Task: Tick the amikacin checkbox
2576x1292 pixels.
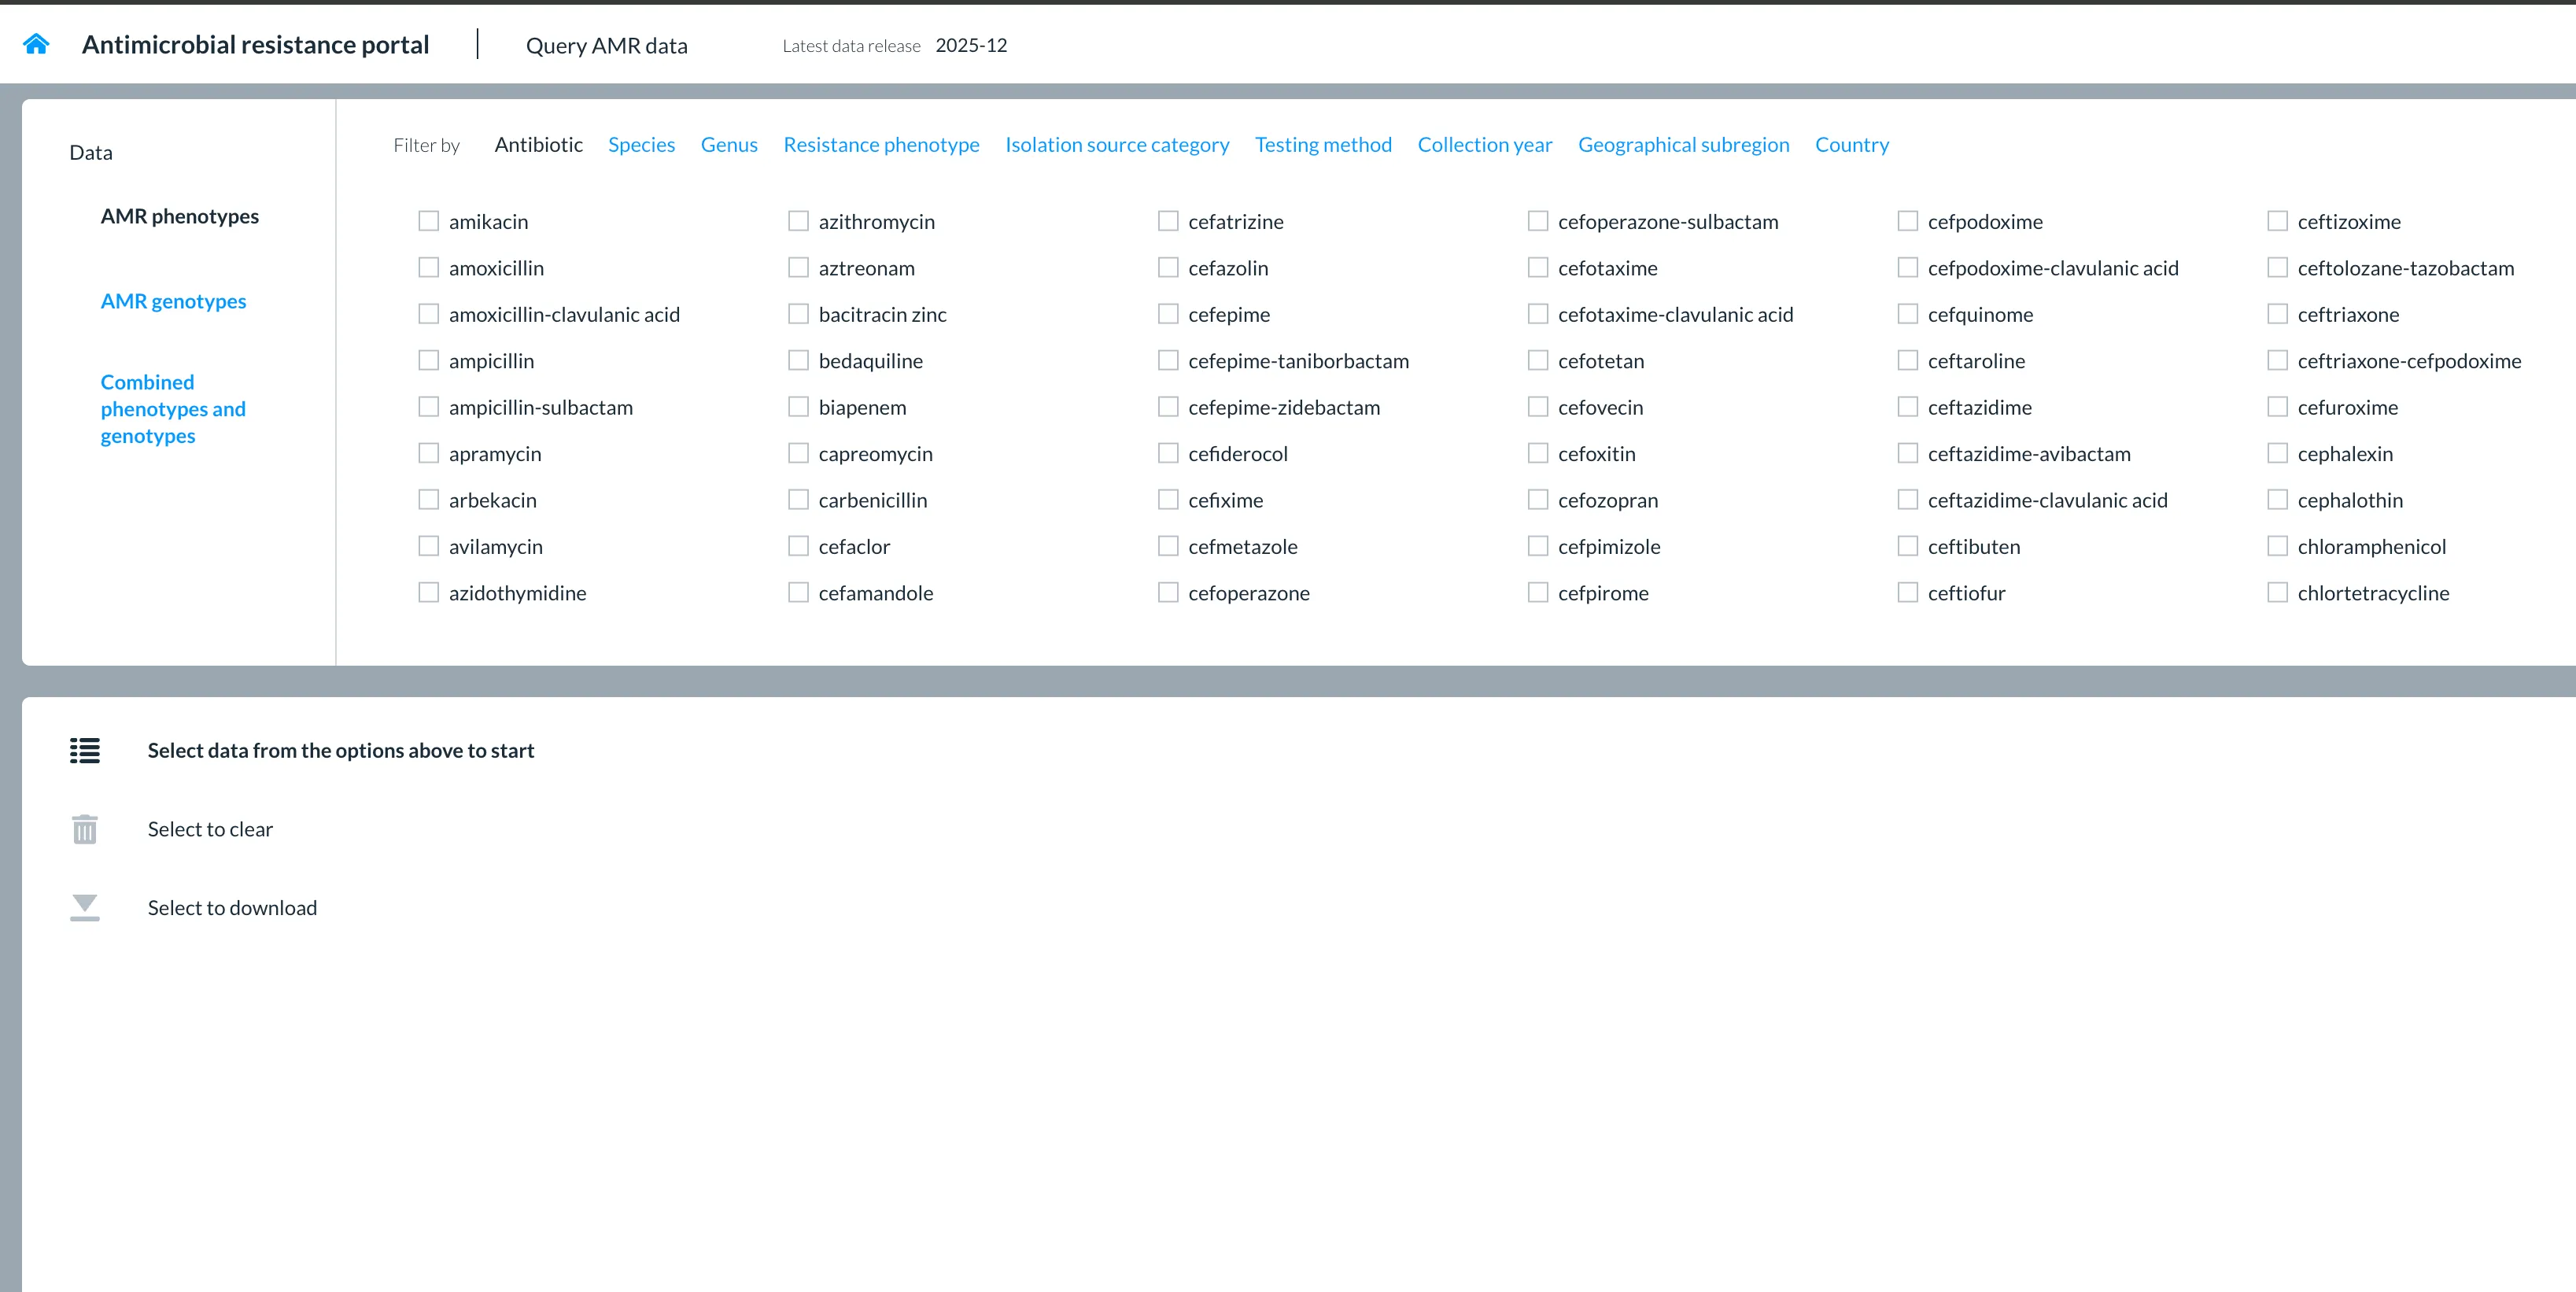Action: [x=428, y=221]
